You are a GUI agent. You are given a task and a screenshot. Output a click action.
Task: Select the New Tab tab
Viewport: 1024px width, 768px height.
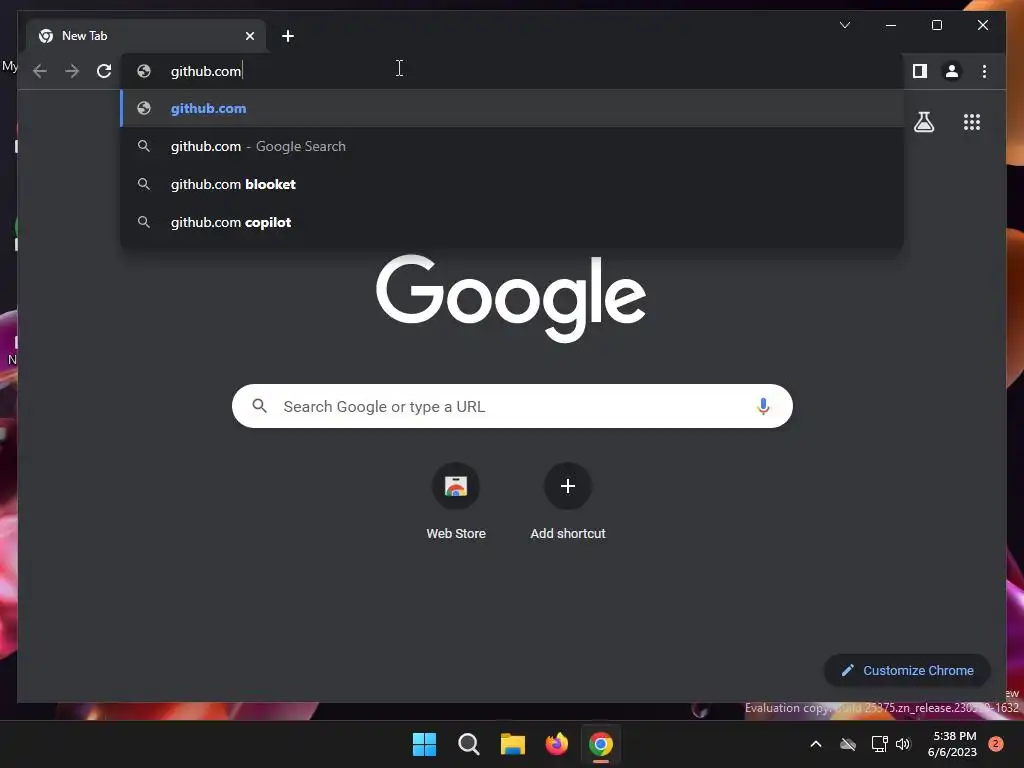coord(145,36)
